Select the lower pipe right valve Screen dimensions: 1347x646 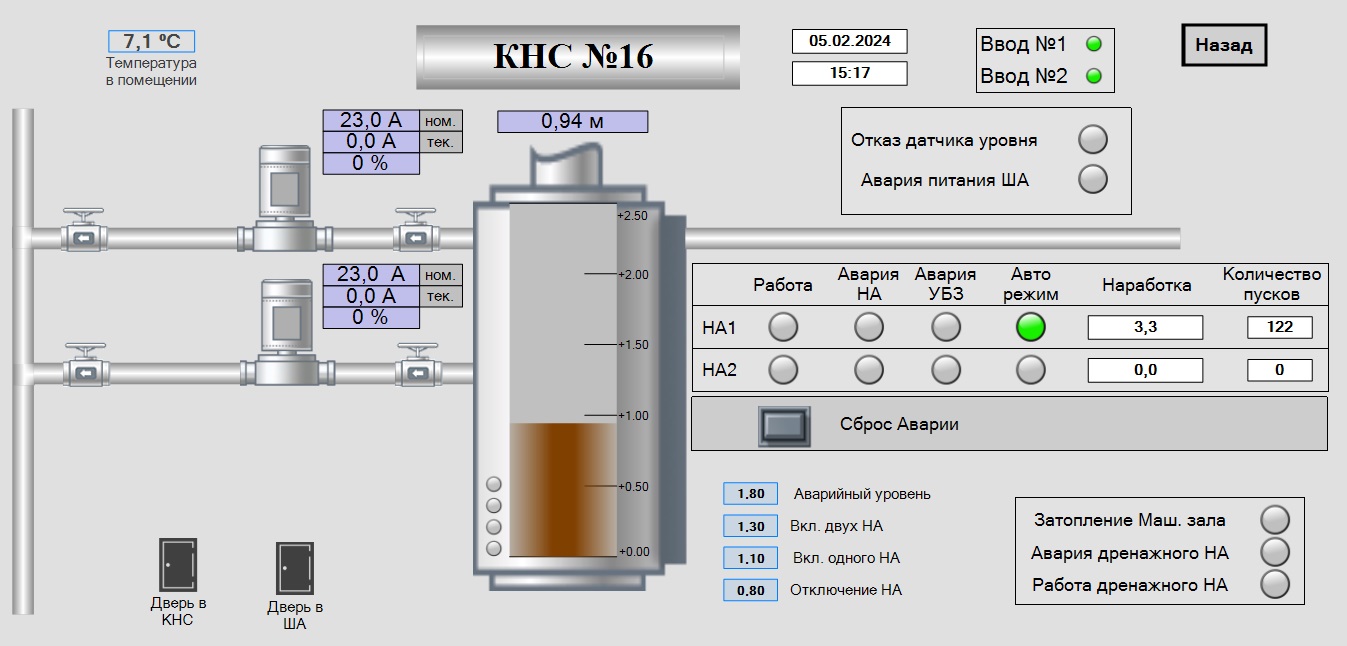coord(415,372)
